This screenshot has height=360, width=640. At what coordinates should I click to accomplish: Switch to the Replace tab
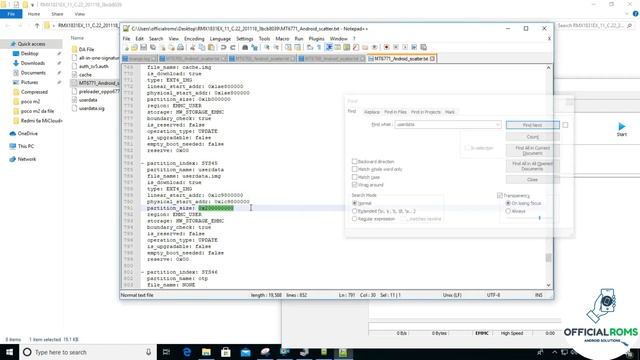[371, 112]
